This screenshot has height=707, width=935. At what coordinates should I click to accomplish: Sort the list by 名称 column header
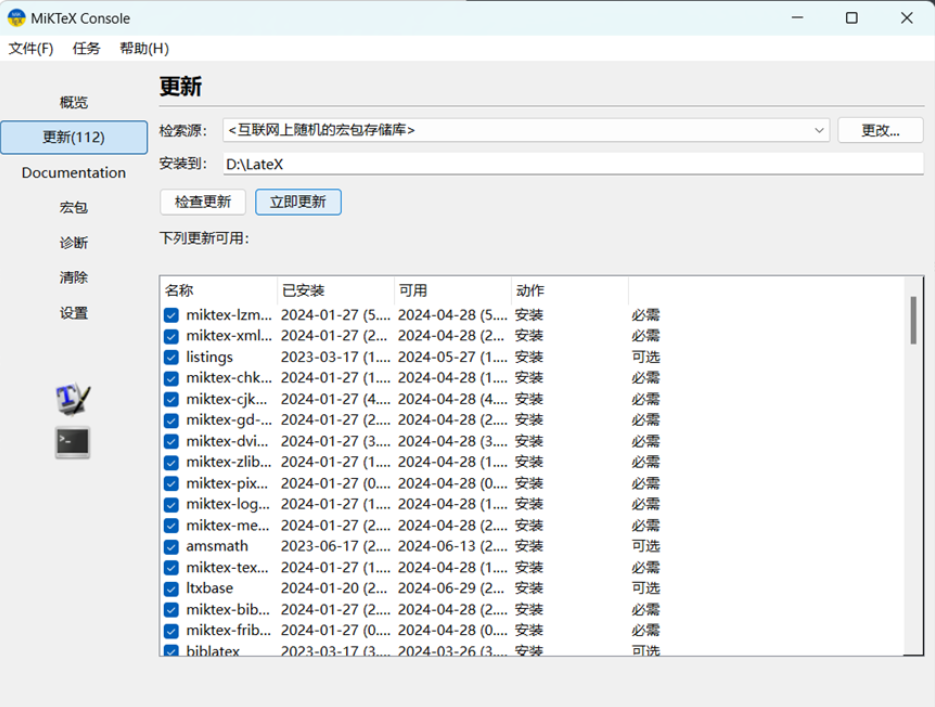pos(218,290)
